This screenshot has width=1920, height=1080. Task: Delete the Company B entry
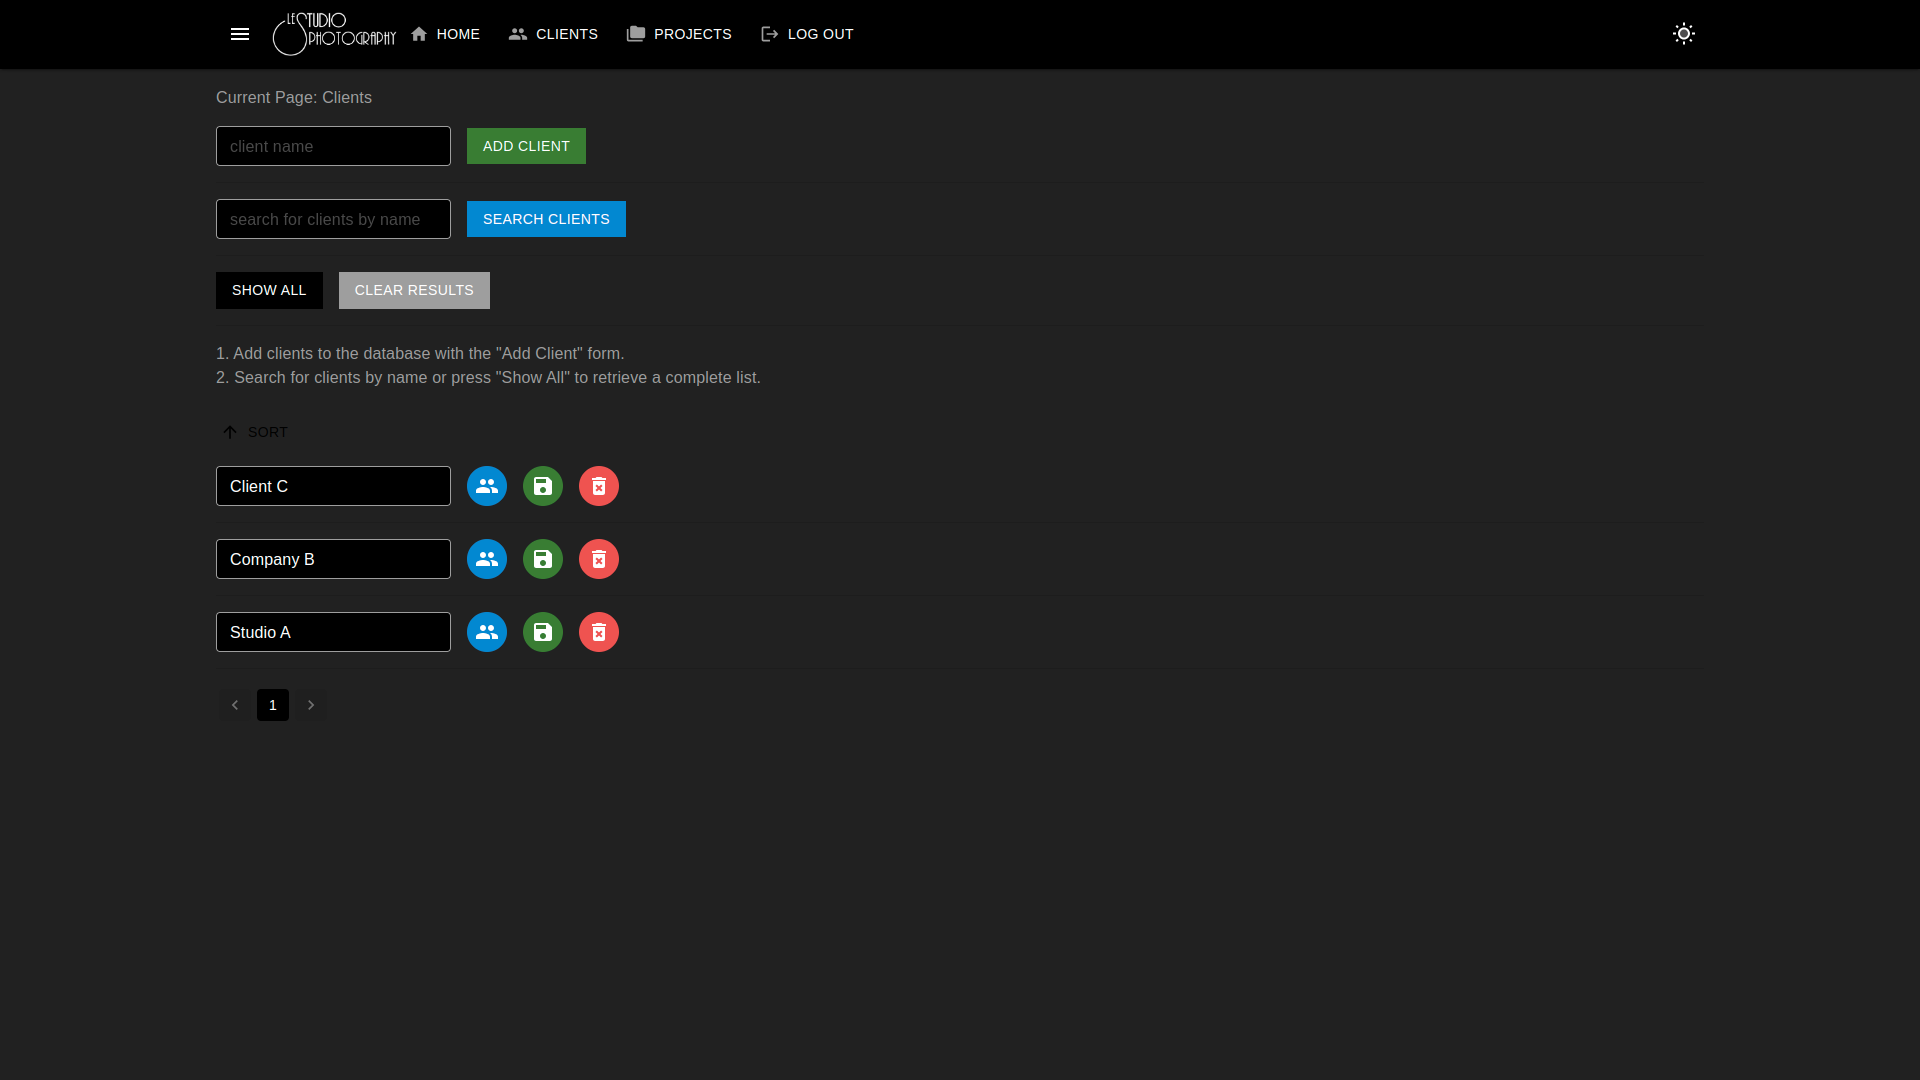pos(599,559)
